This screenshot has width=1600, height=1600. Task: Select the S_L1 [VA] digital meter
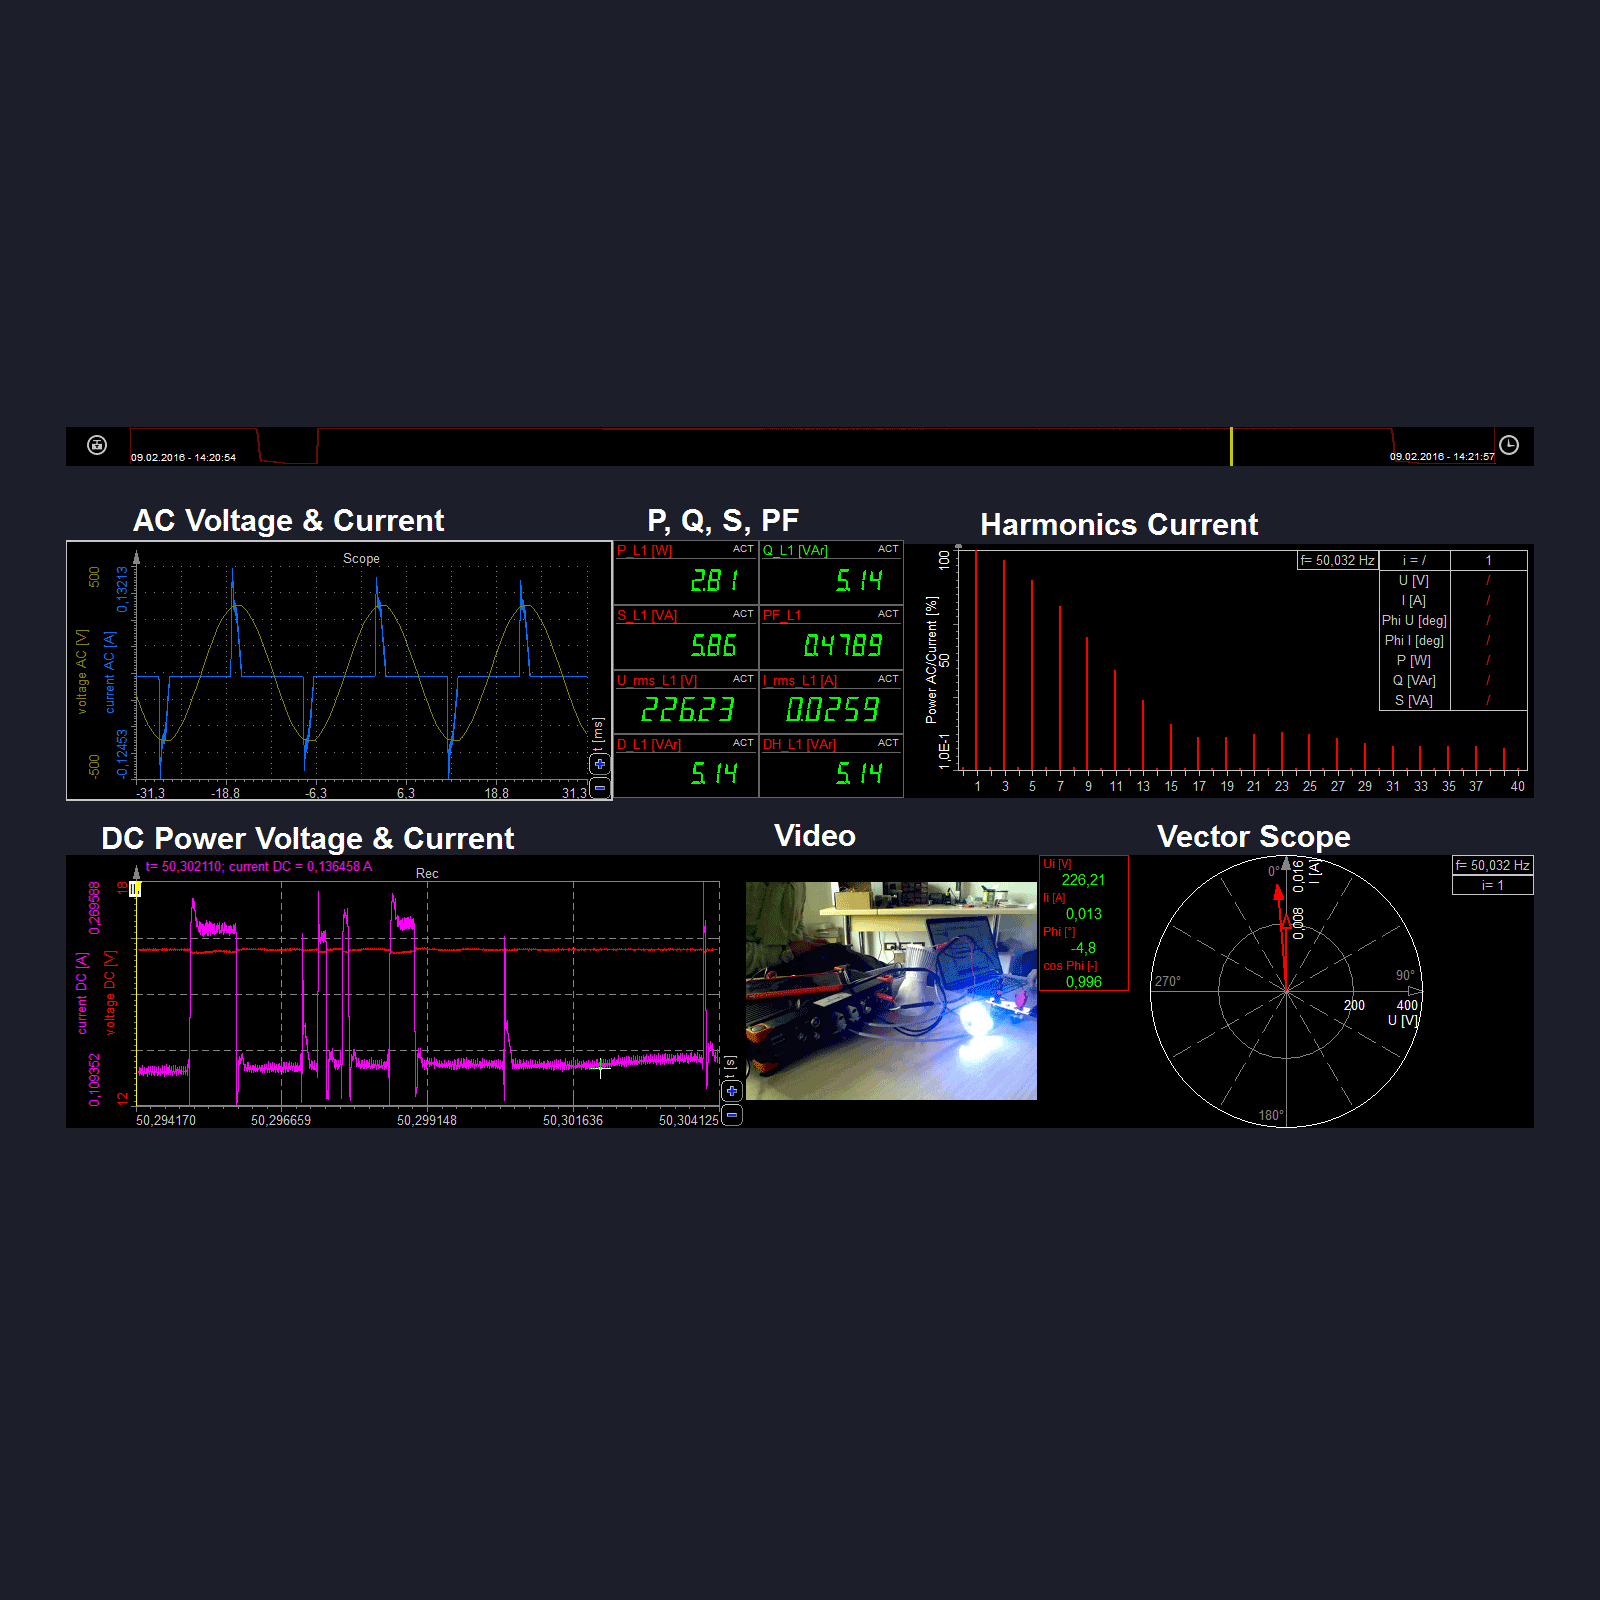pos(686,638)
